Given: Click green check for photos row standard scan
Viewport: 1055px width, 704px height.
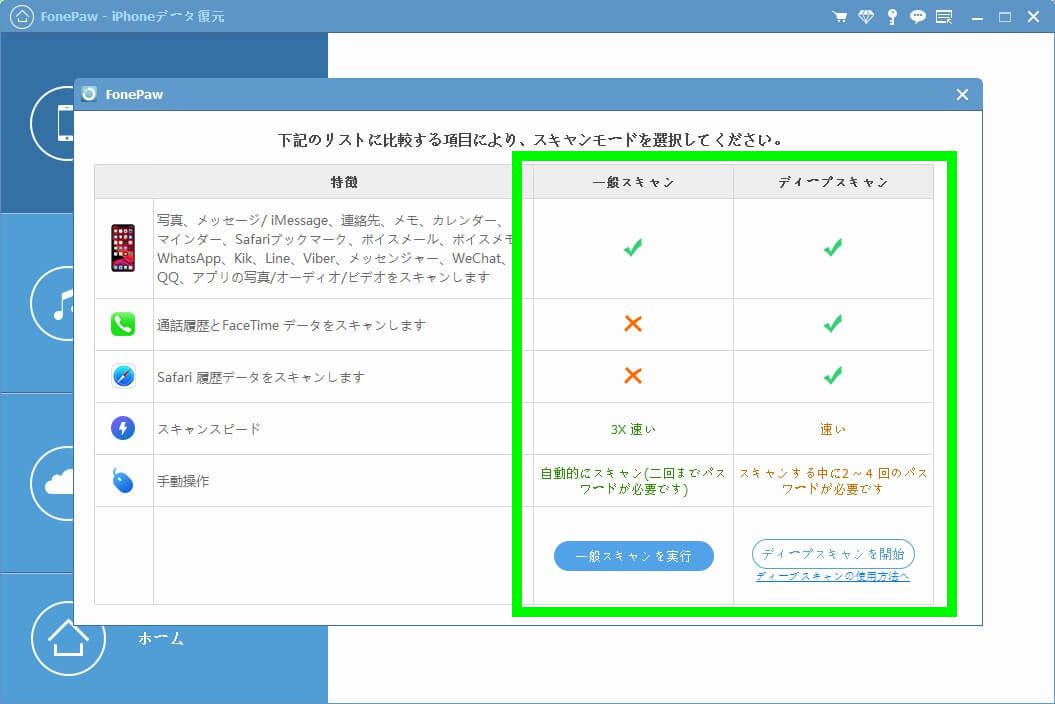Looking at the screenshot, I should click(633, 248).
